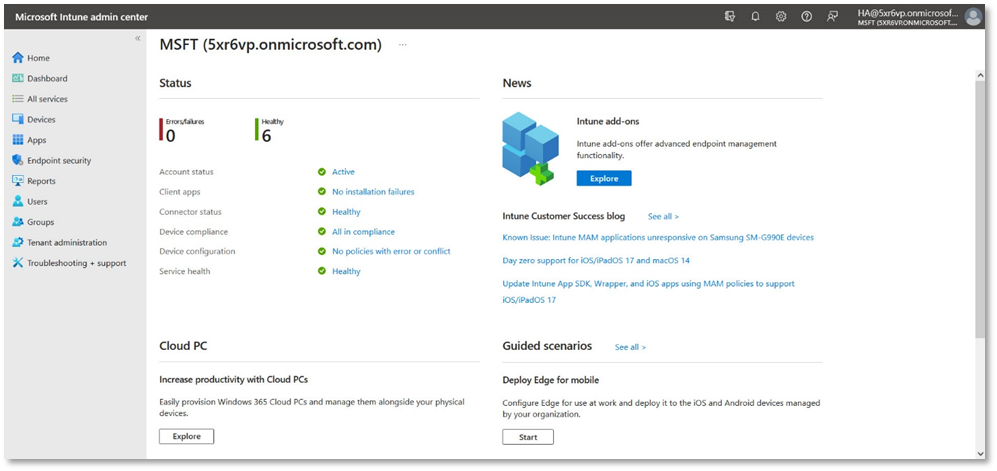Select Tenant administration in sidebar

tap(66, 242)
